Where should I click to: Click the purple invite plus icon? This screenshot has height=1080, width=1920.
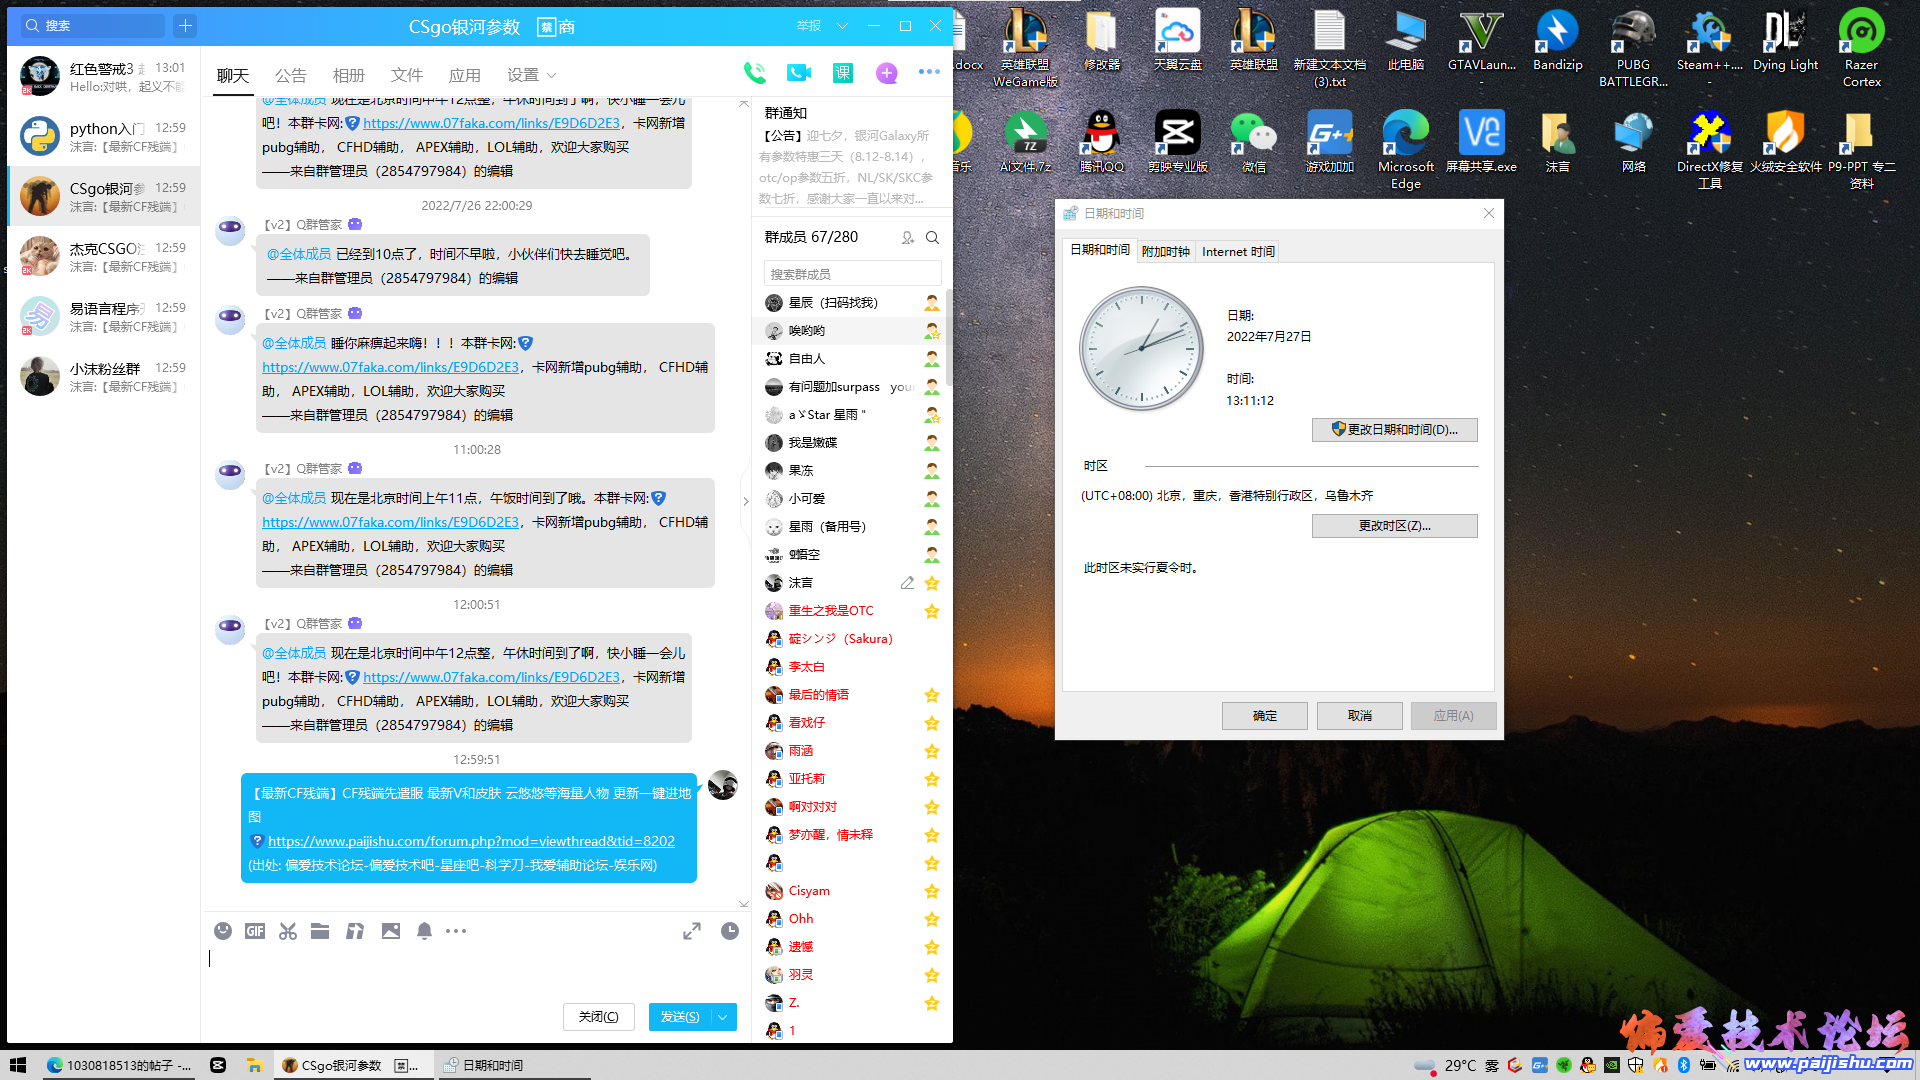[887, 73]
